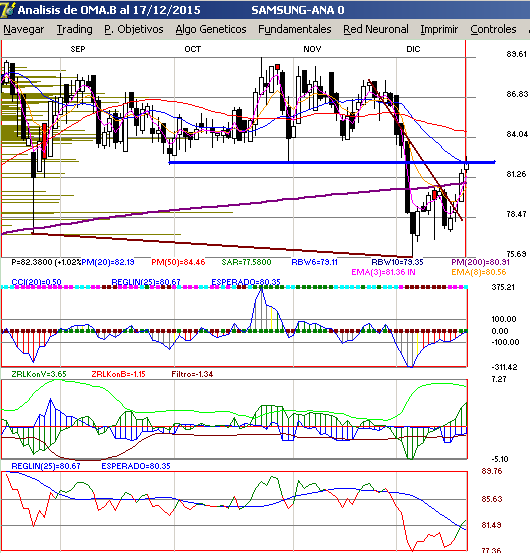Open the Navegar menu
The image size is (530, 553).
[x=24, y=29]
